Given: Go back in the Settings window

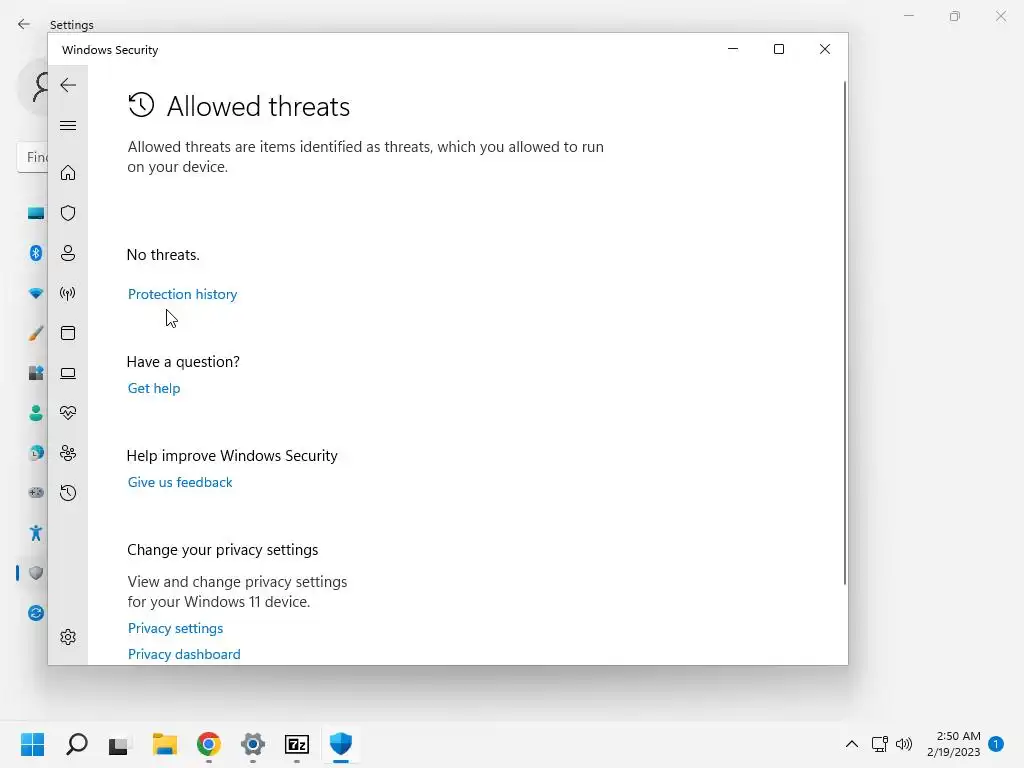Looking at the screenshot, I should point(24,24).
